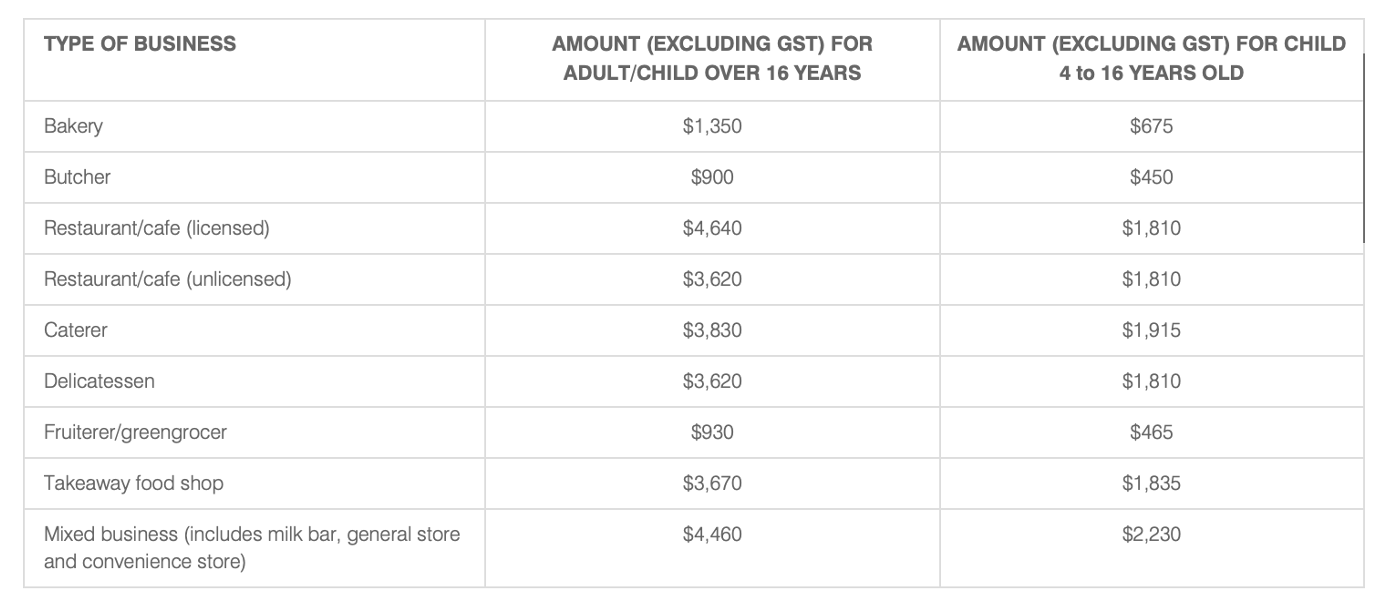
Task: Click the Restaurant/cafe (licensed) cell
Action: click(157, 228)
